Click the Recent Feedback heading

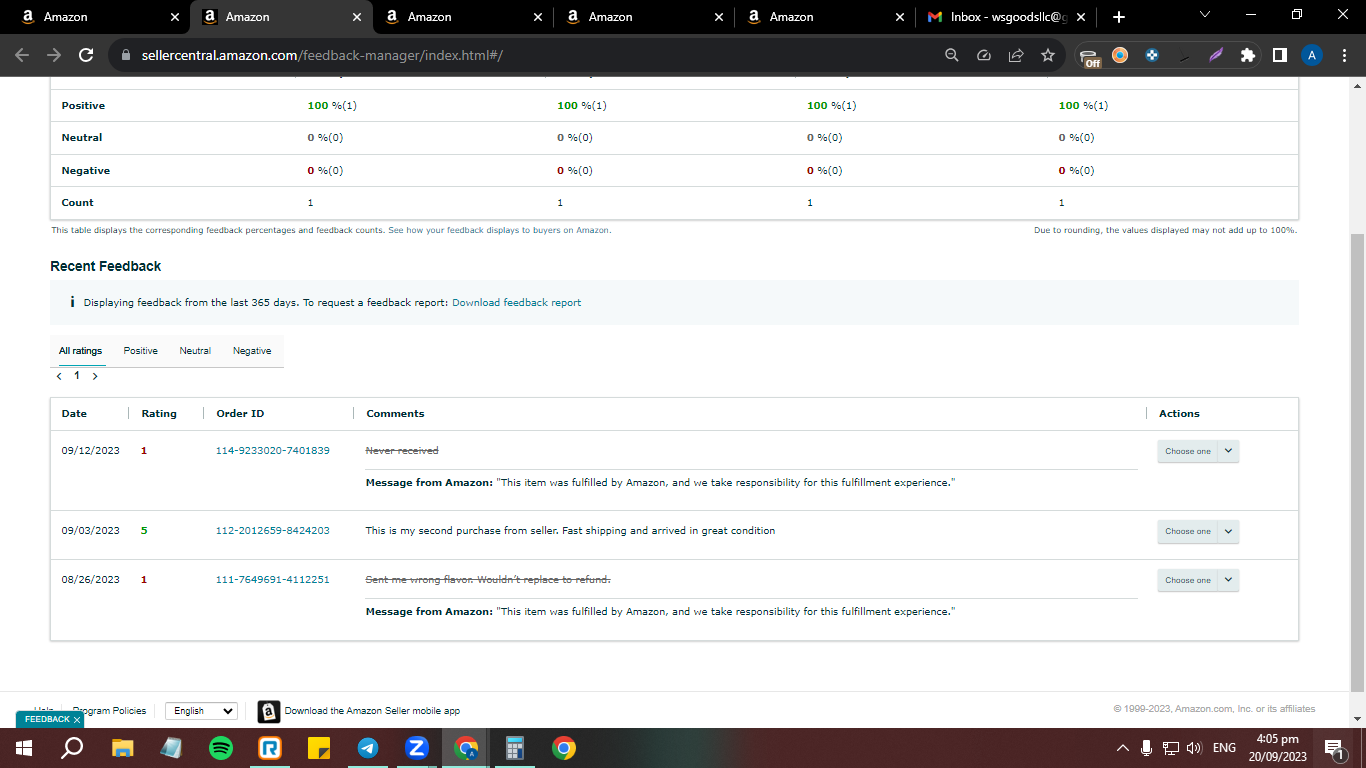point(106,266)
